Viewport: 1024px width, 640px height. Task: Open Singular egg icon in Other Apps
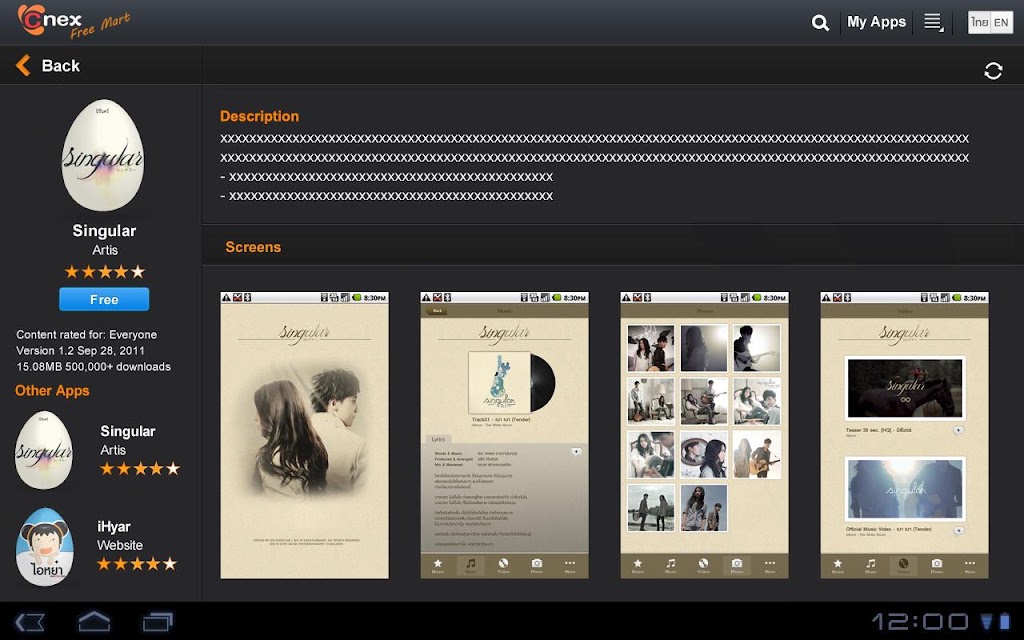click(44, 450)
